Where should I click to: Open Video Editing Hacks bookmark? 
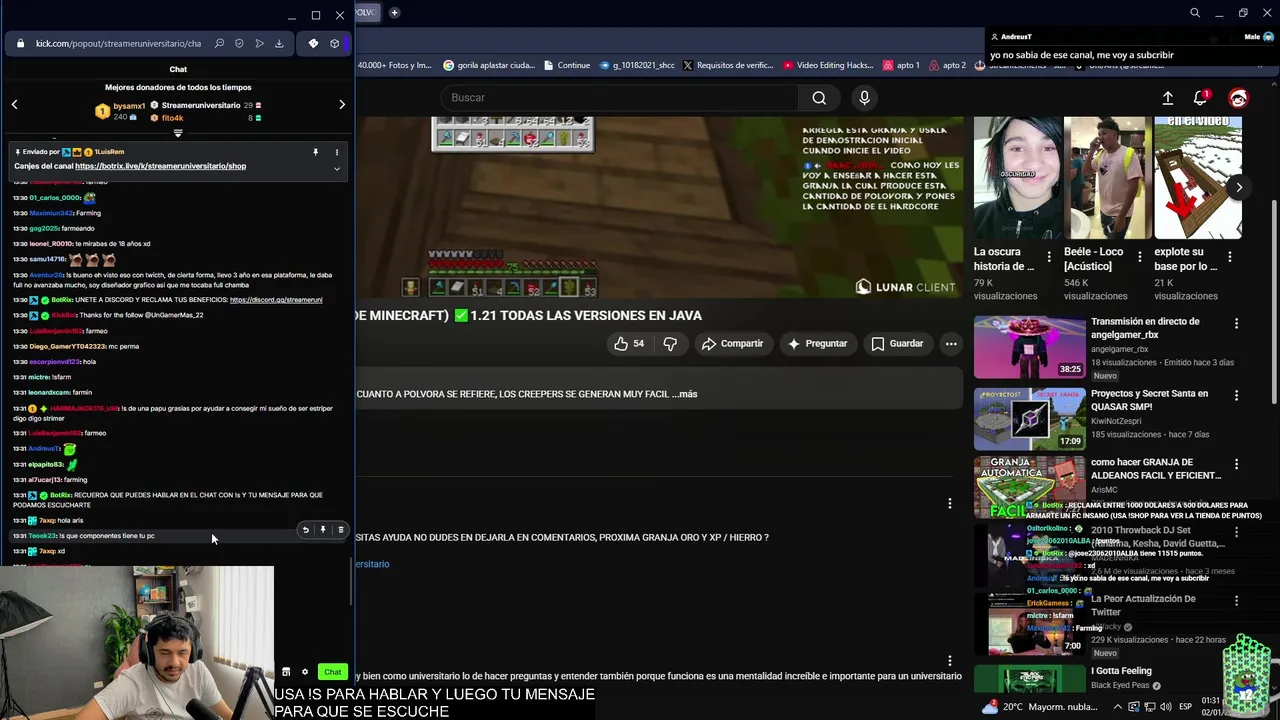pos(828,65)
